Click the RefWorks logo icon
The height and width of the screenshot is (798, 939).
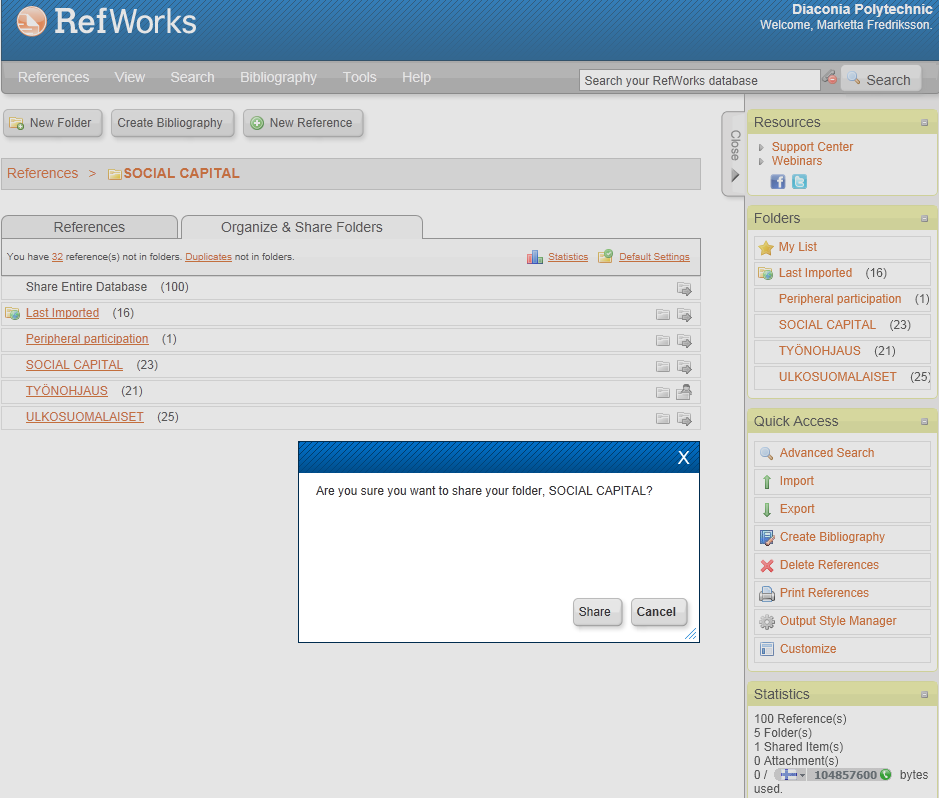pyautogui.click(x=31, y=22)
